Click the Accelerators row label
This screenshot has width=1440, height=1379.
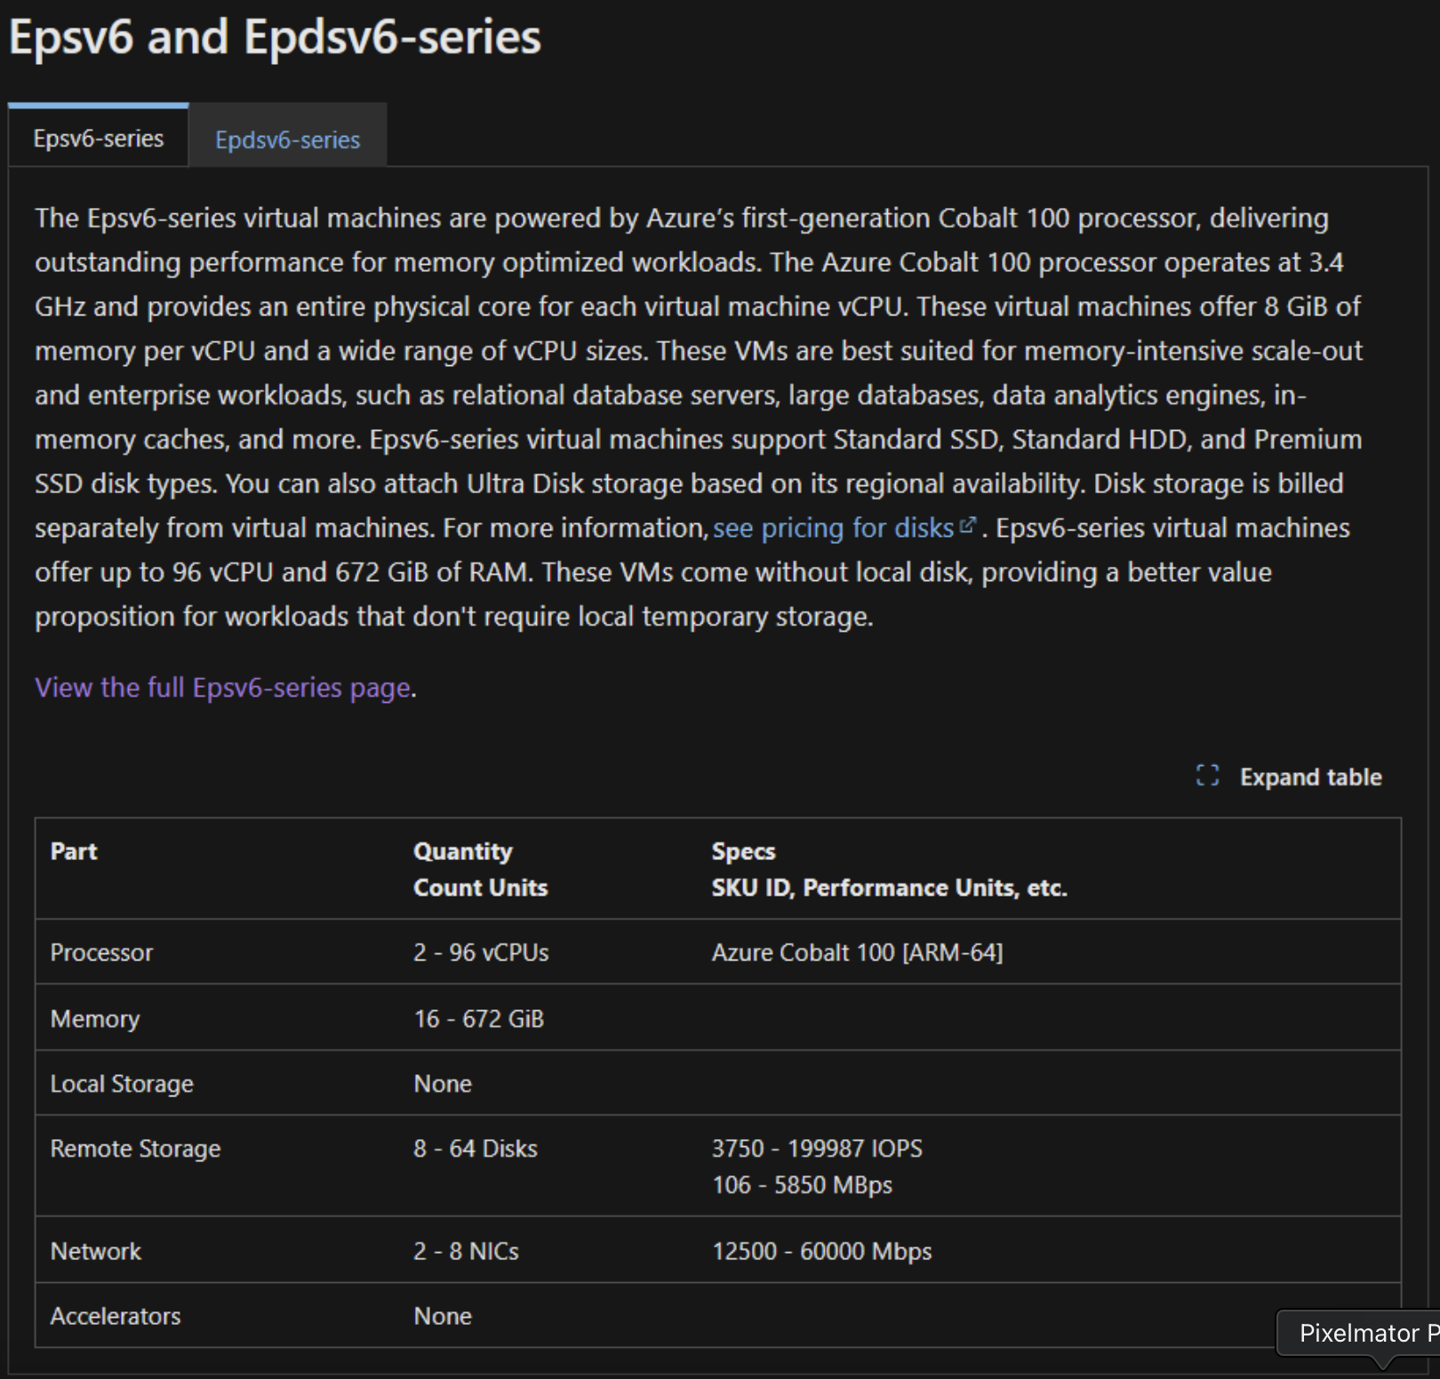pyautogui.click(x=116, y=1316)
